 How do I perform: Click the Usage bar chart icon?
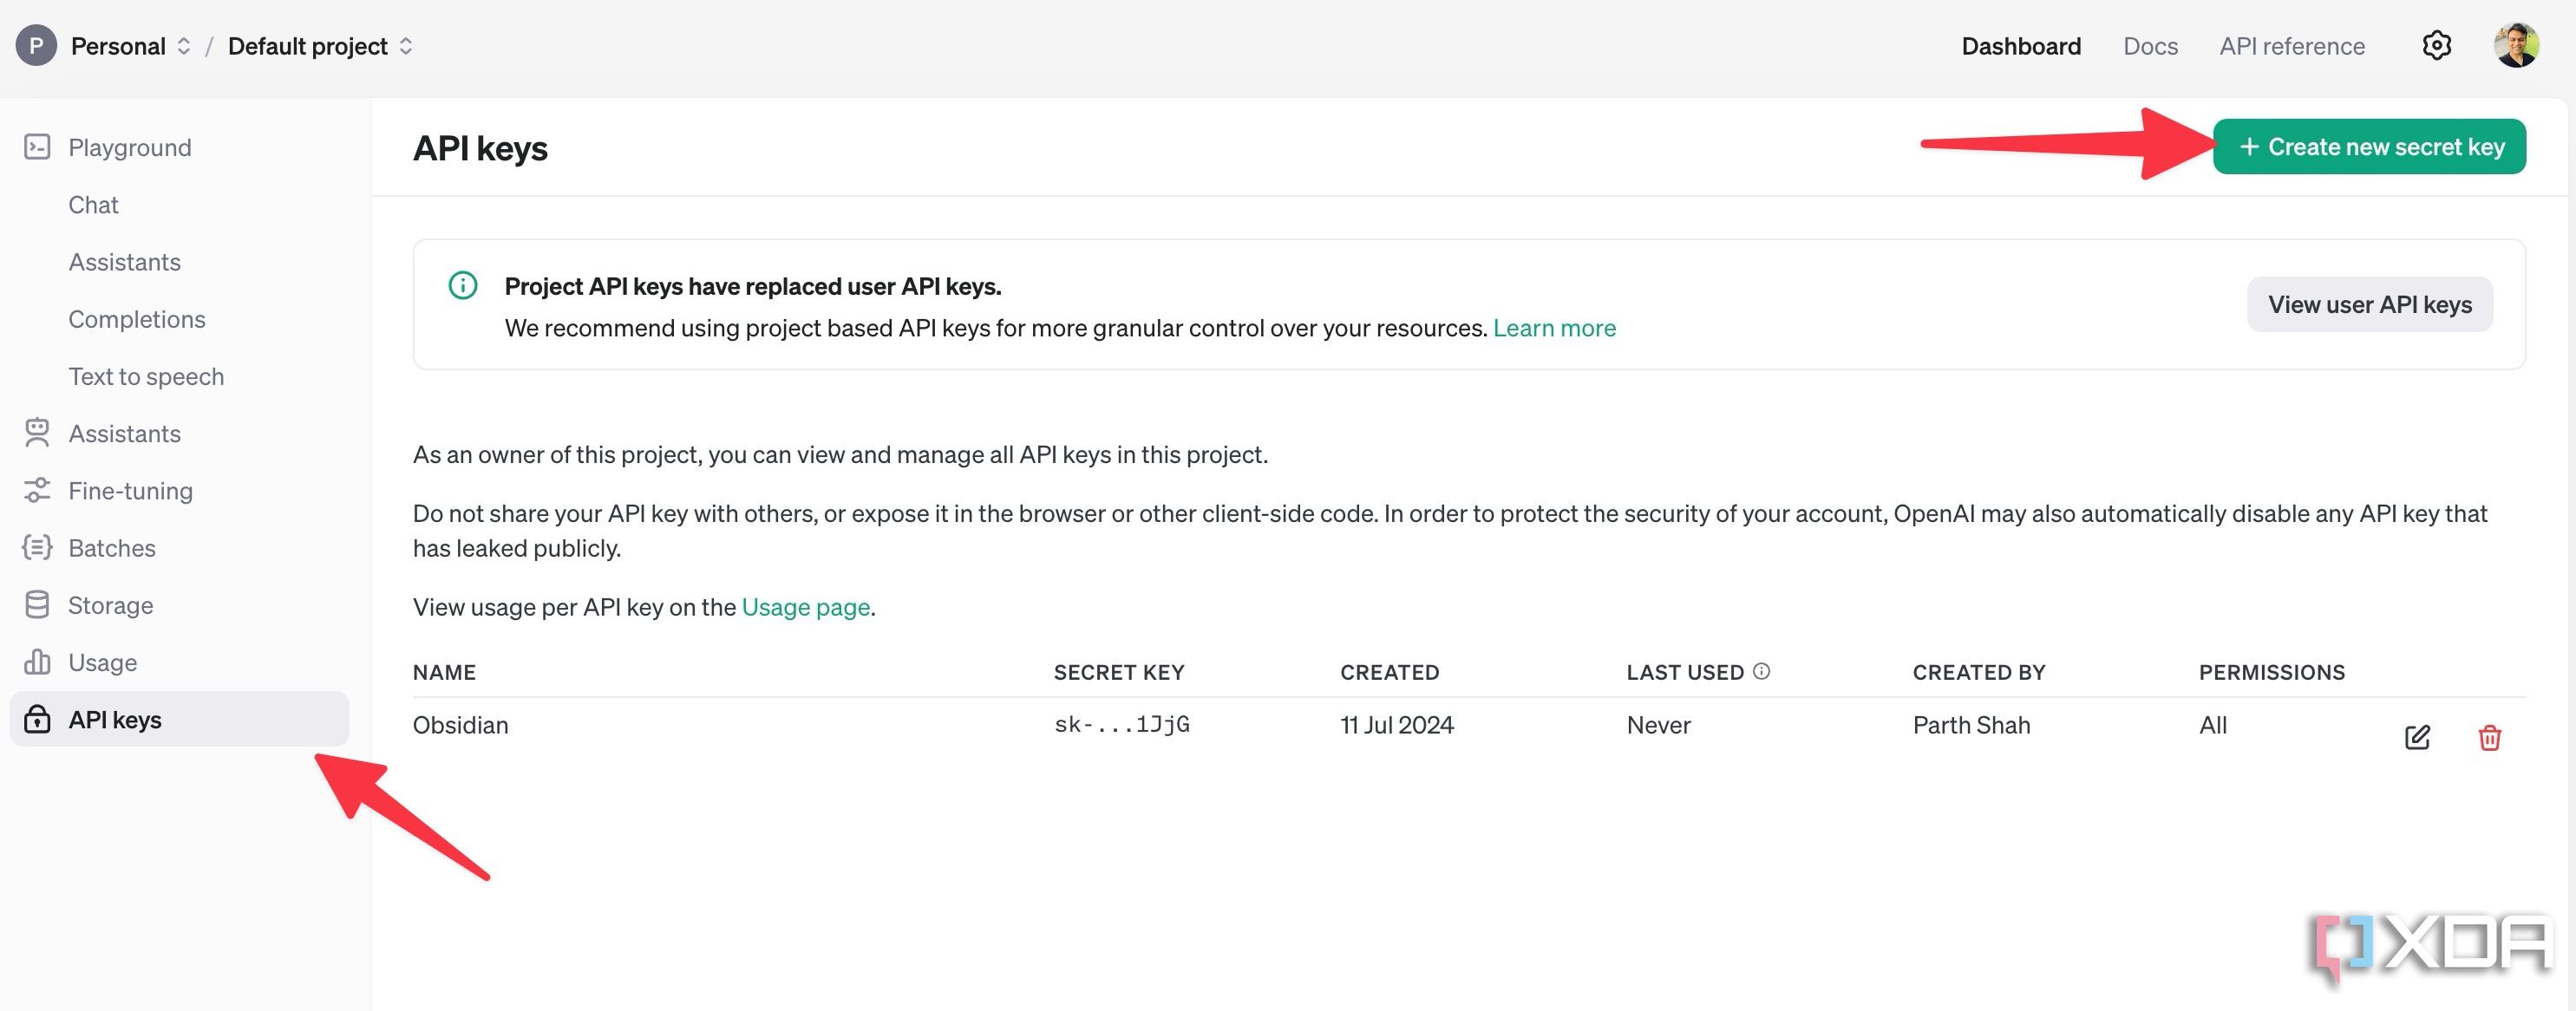coord(37,662)
